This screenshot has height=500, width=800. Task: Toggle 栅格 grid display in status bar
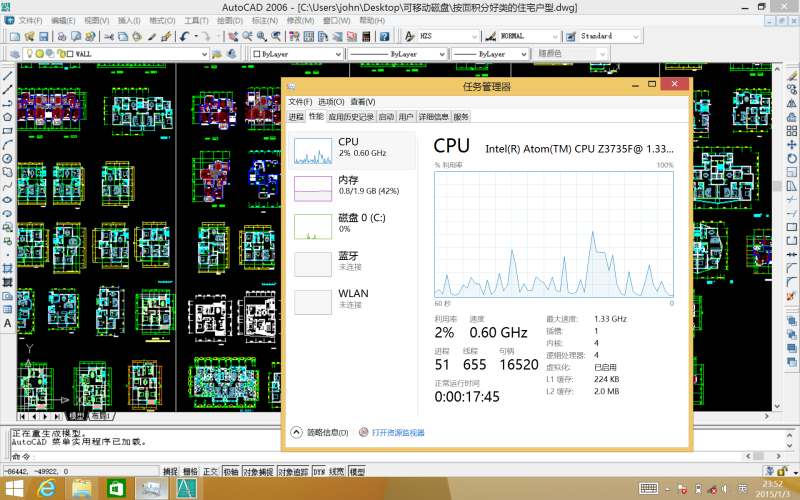(190, 471)
